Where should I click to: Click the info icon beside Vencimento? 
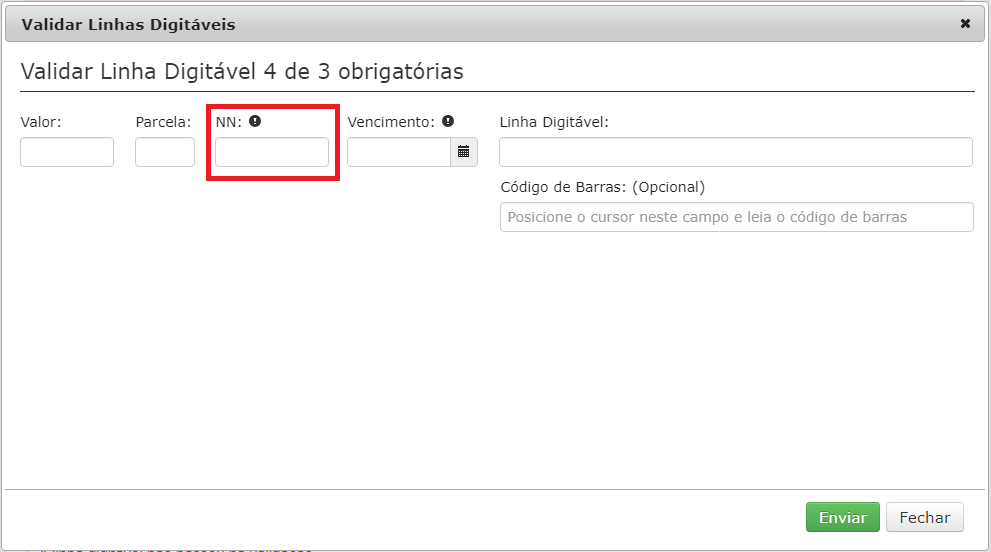(448, 121)
